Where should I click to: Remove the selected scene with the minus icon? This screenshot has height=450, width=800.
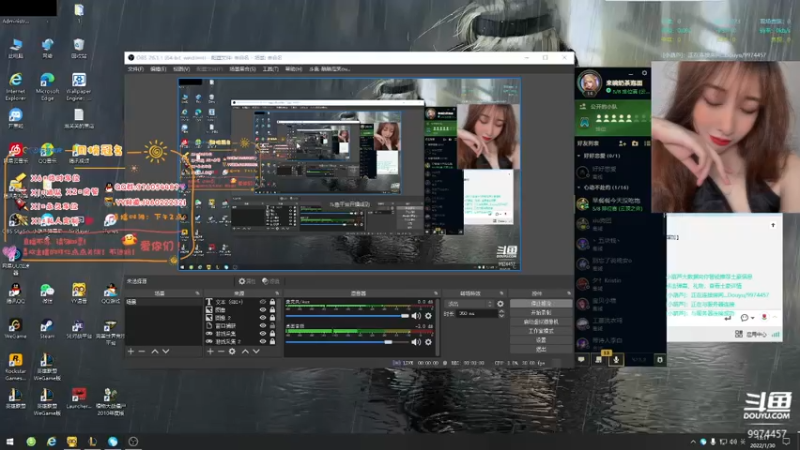142,352
